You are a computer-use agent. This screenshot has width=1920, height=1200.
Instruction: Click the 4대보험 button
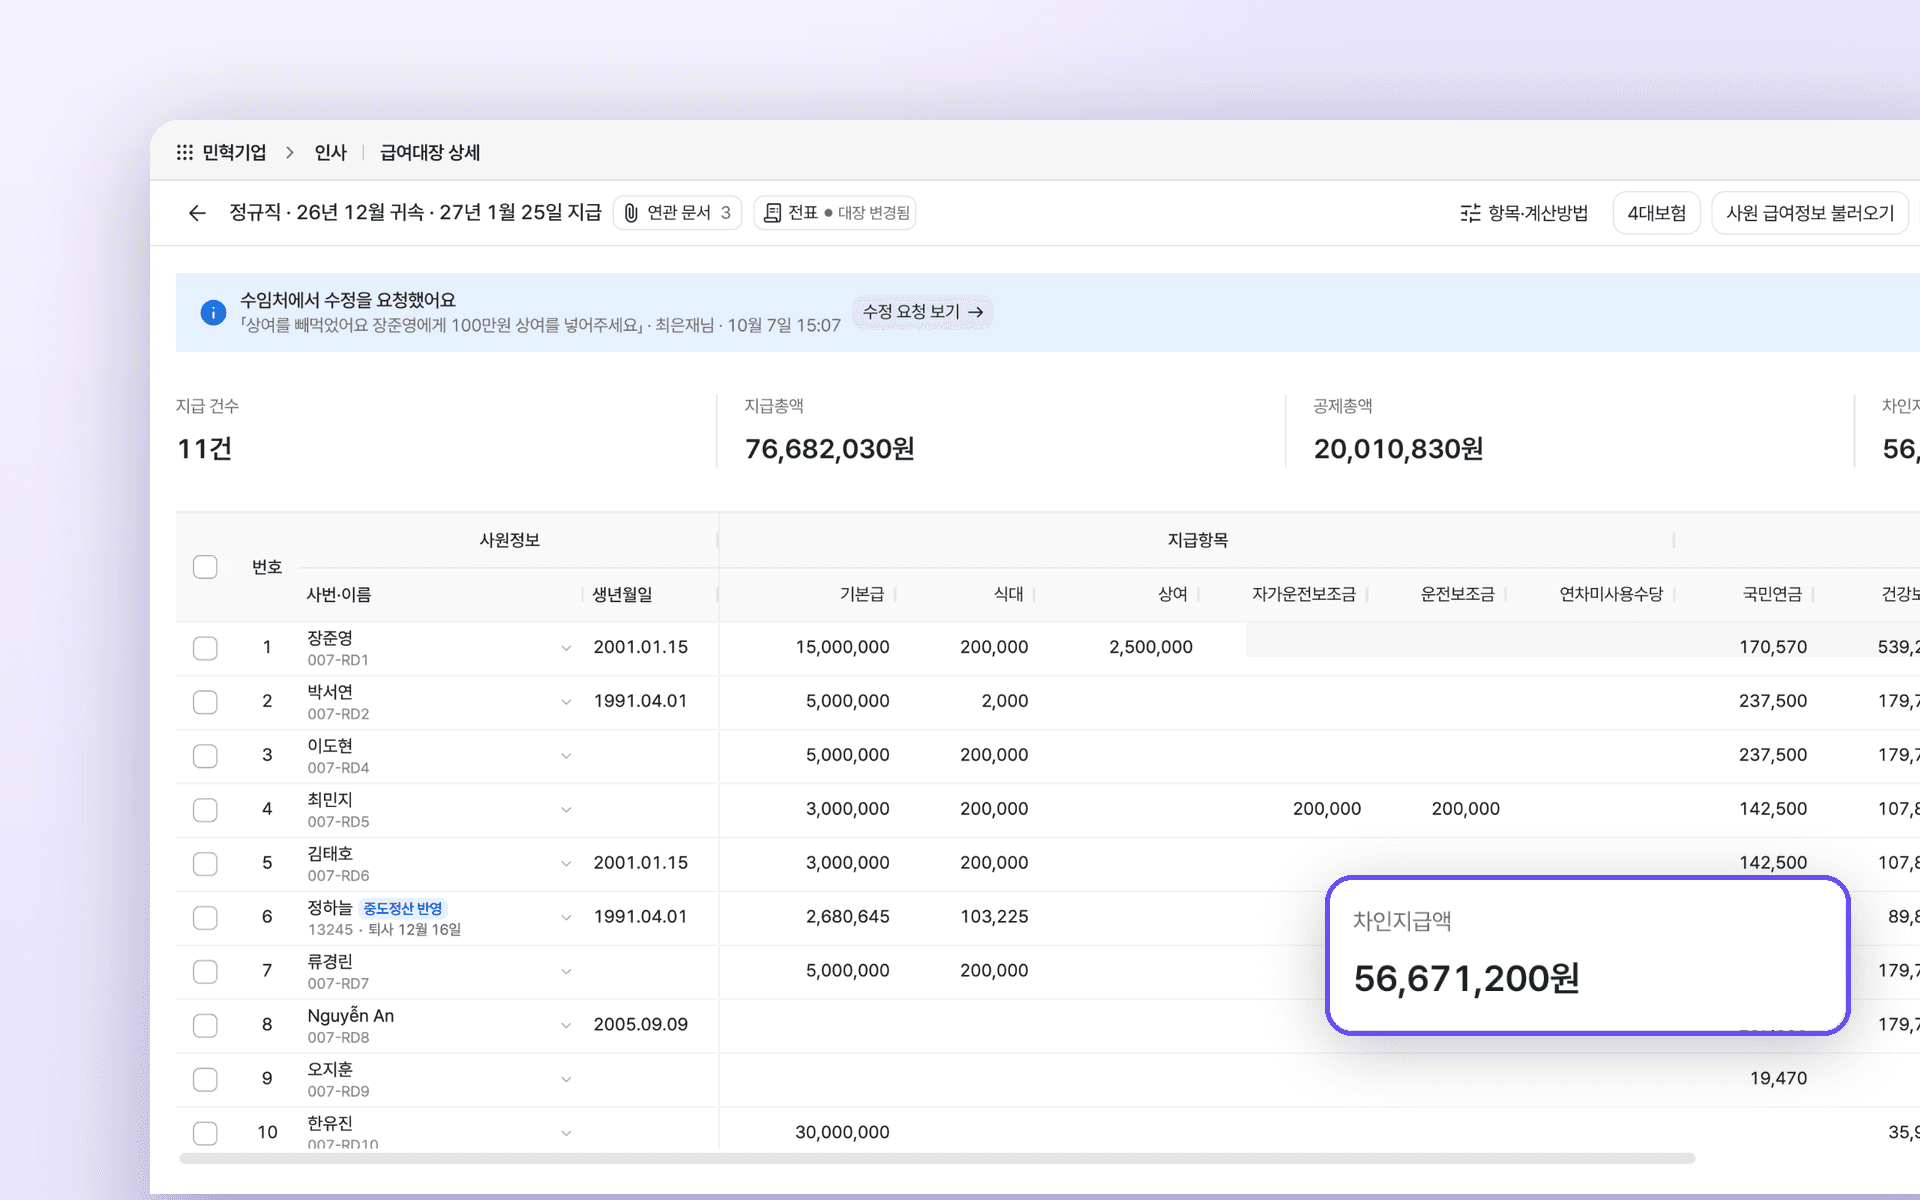(x=1656, y=213)
